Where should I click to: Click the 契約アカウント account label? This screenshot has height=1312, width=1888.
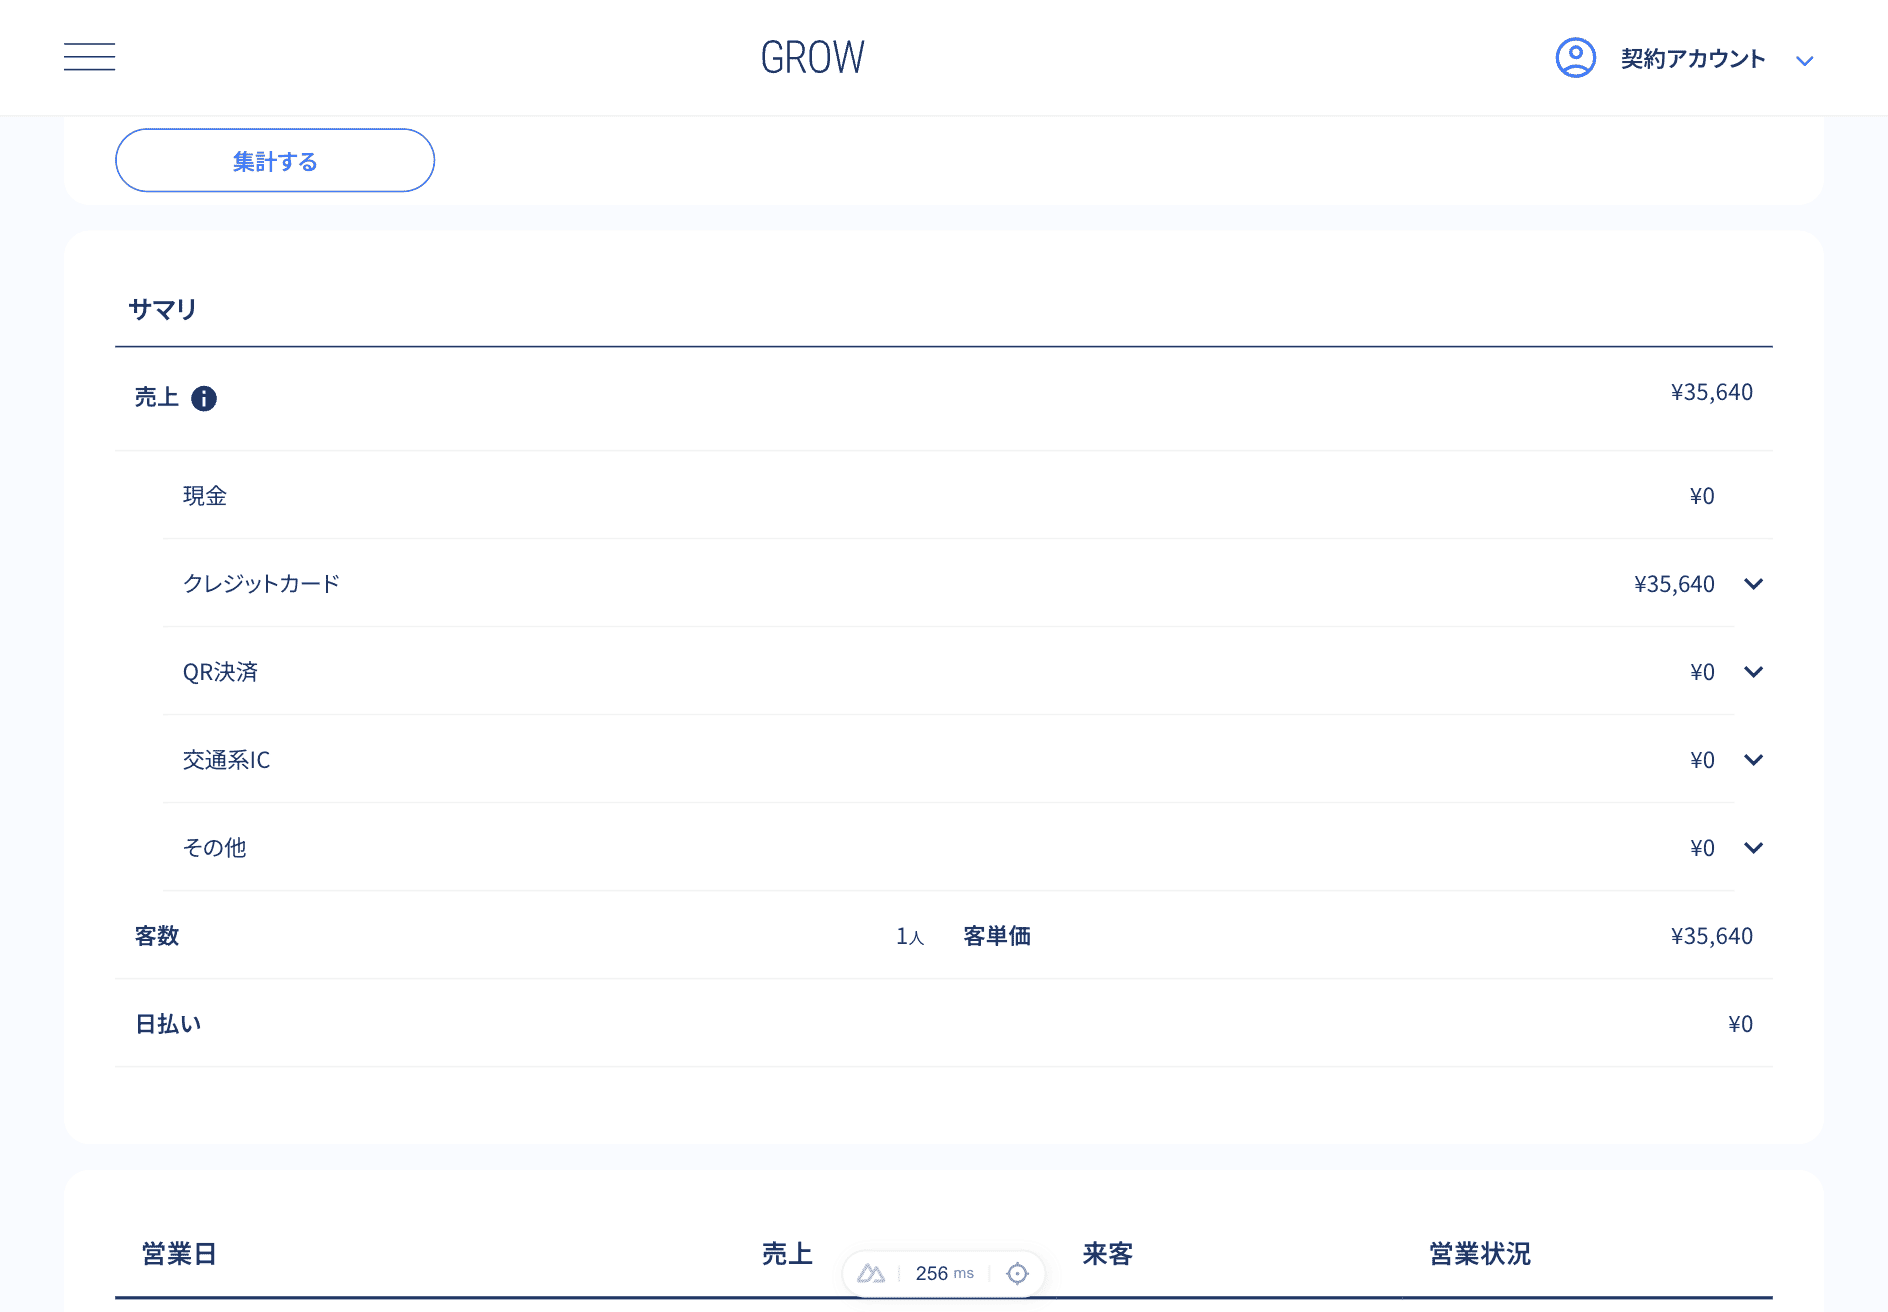1692,59
